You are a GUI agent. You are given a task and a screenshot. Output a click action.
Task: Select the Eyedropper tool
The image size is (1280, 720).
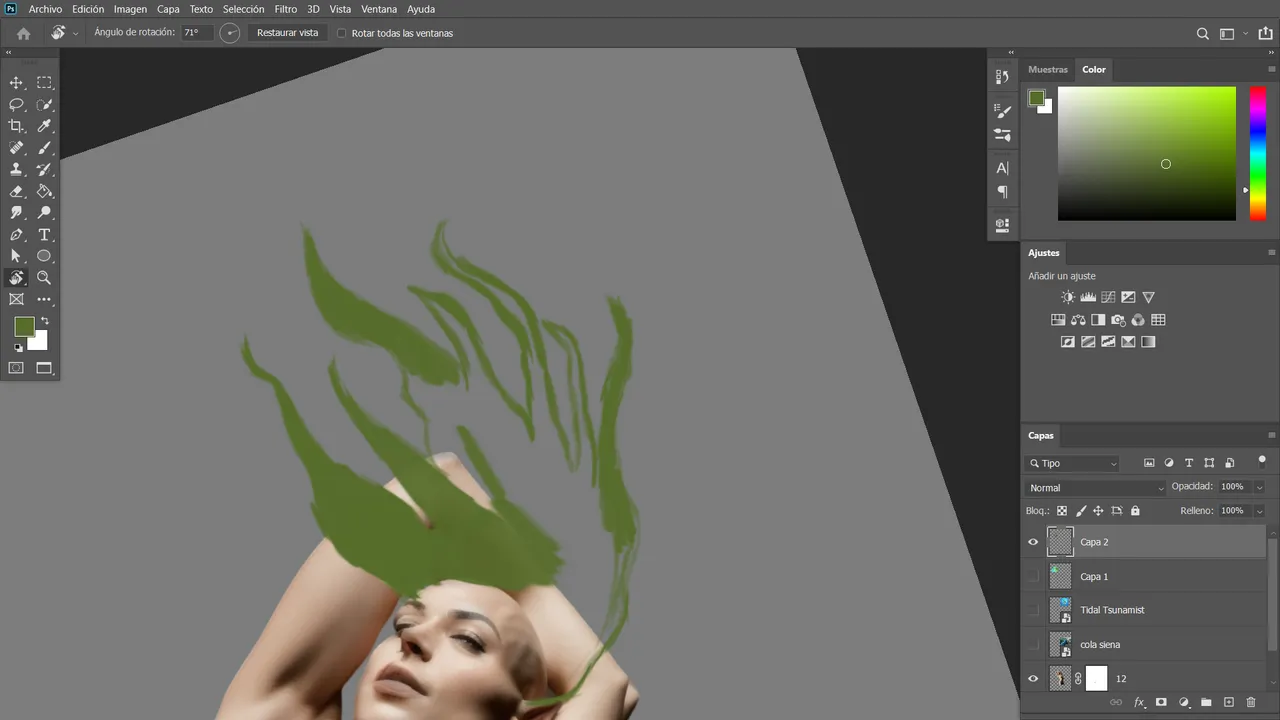pyautogui.click(x=44, y=126)
